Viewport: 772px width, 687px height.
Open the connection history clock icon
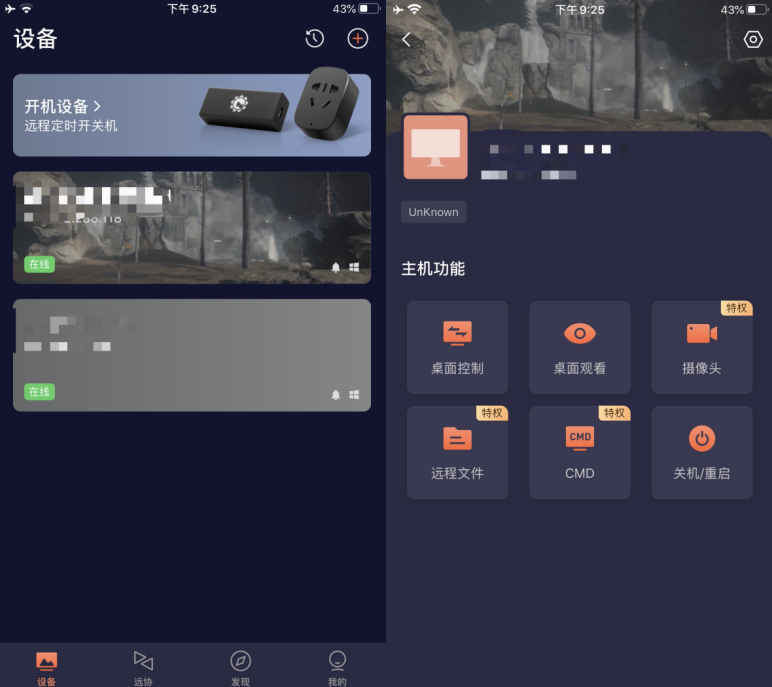(x=314, y=39)
